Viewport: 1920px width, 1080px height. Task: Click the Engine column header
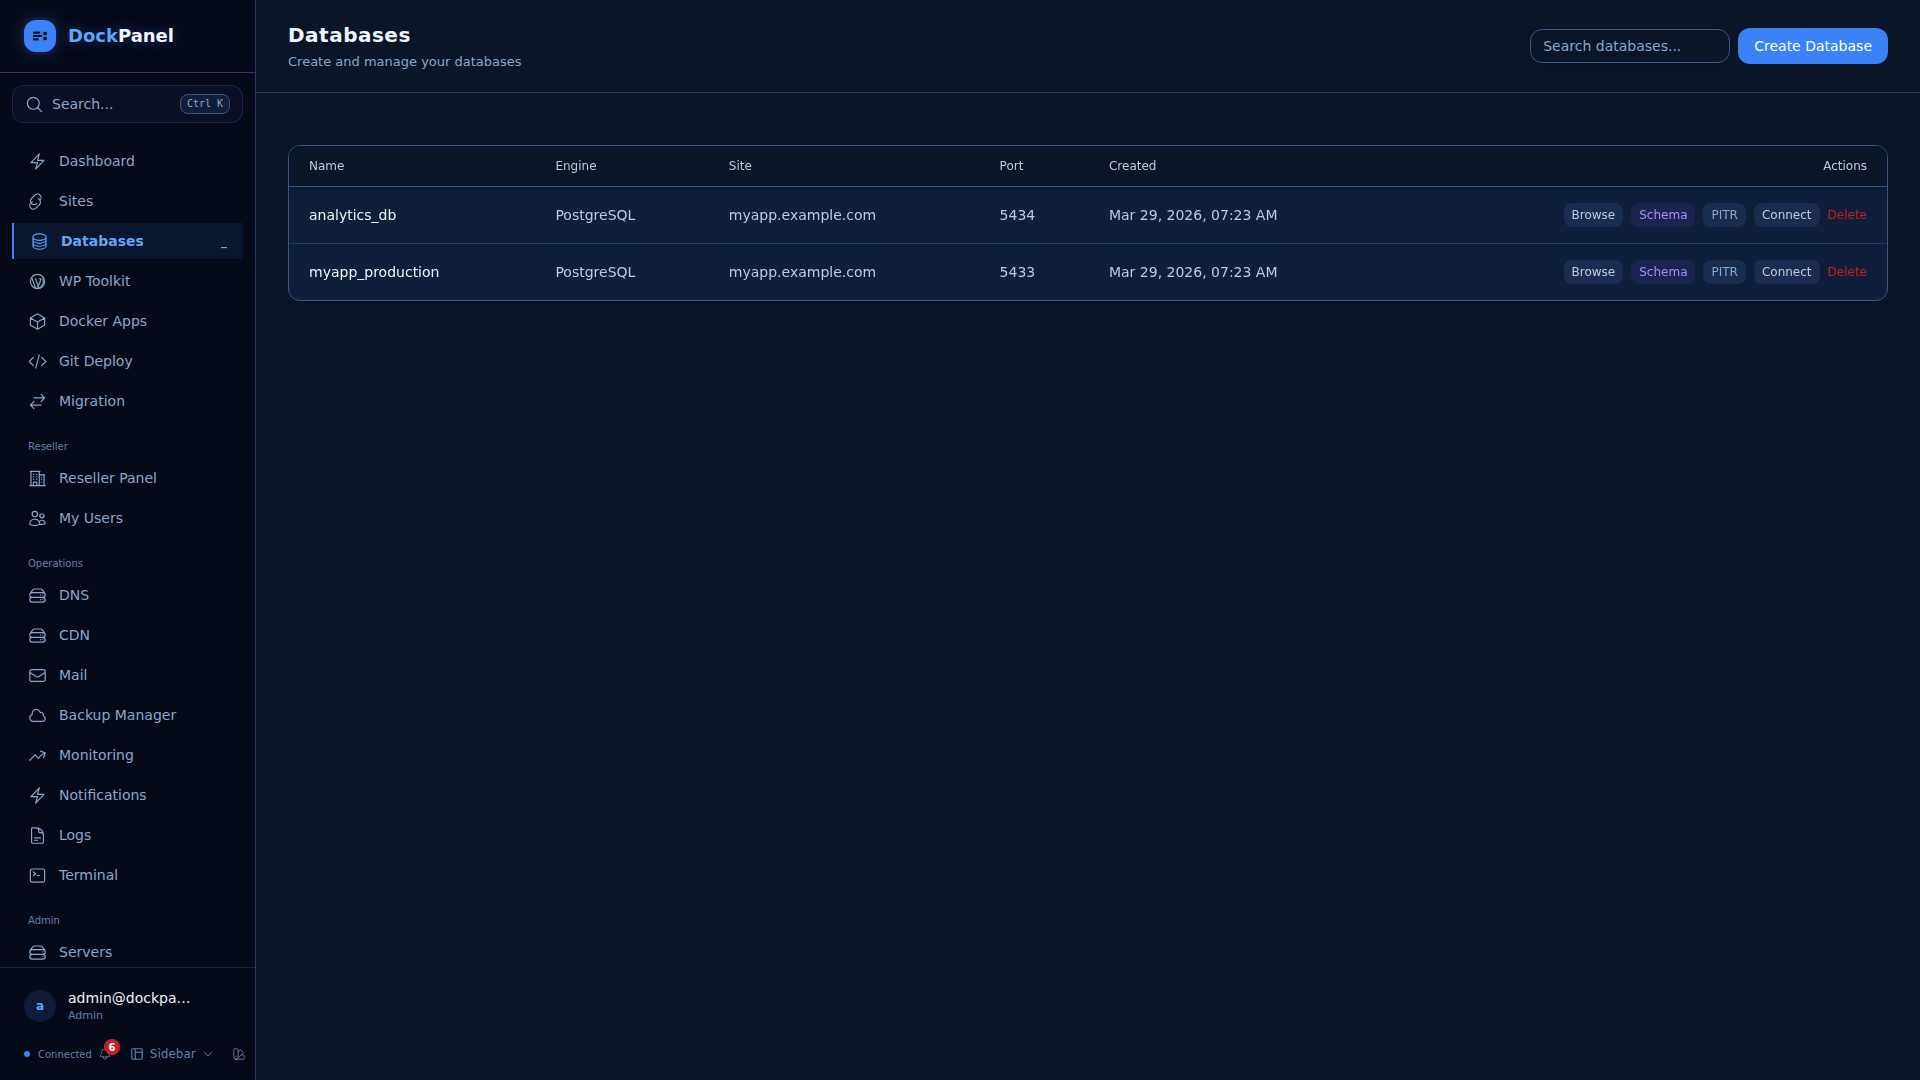[576, 166]
